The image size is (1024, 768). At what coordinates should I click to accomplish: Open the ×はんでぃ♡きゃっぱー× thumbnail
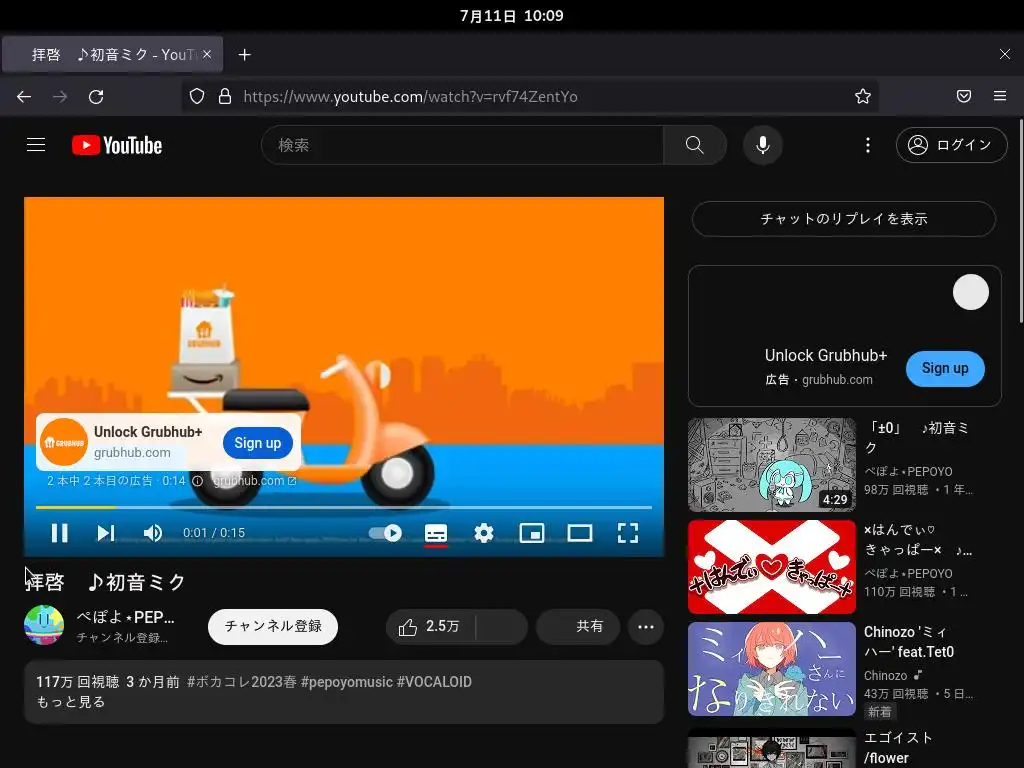tap(772, 567)
